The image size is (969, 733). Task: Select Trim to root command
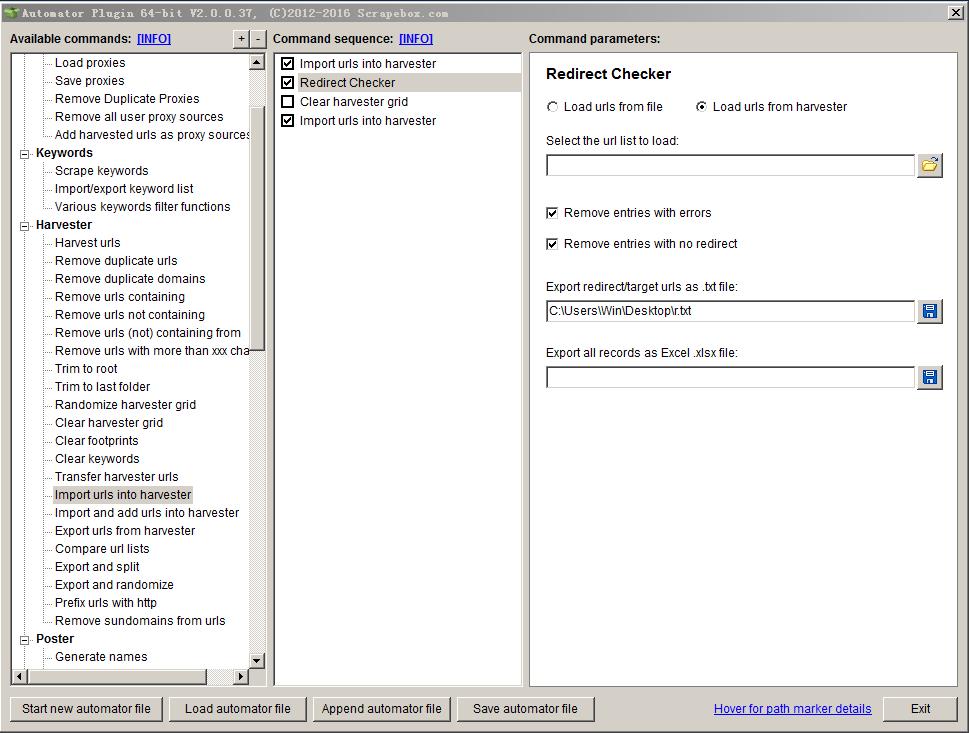pos(87,368)
